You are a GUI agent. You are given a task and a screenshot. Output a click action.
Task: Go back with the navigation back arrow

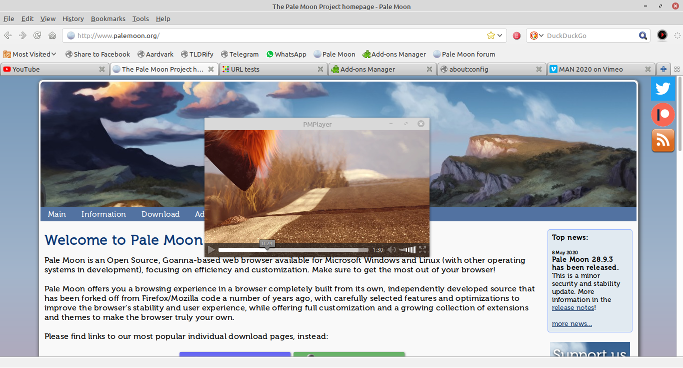8,36
